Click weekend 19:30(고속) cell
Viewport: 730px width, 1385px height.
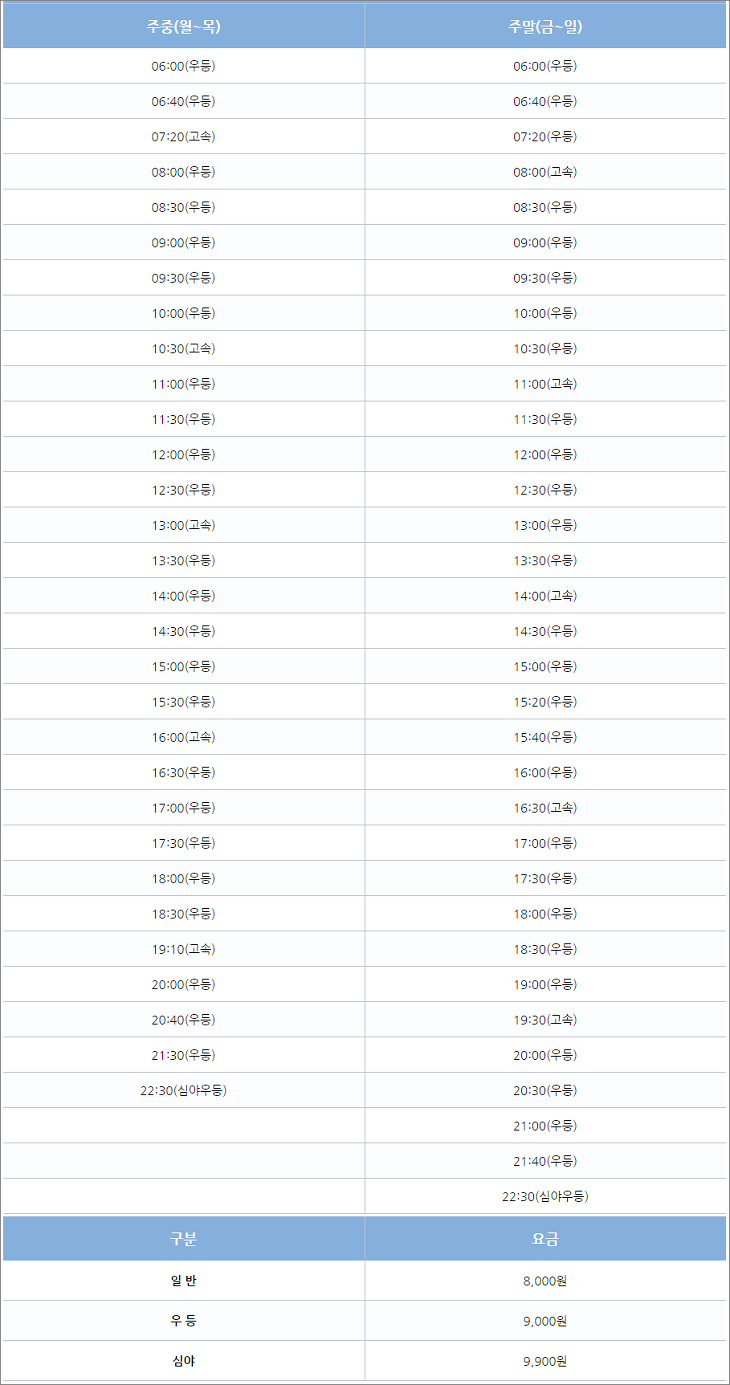pos(545,1020)
